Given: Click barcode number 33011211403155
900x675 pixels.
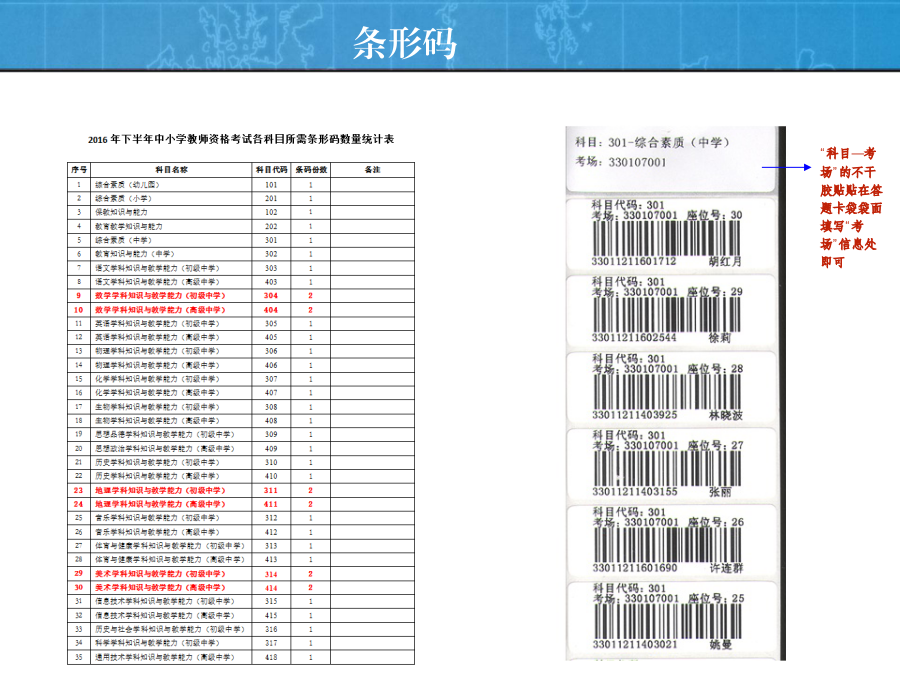Looking at the screenshot, I should coord(635,492).
